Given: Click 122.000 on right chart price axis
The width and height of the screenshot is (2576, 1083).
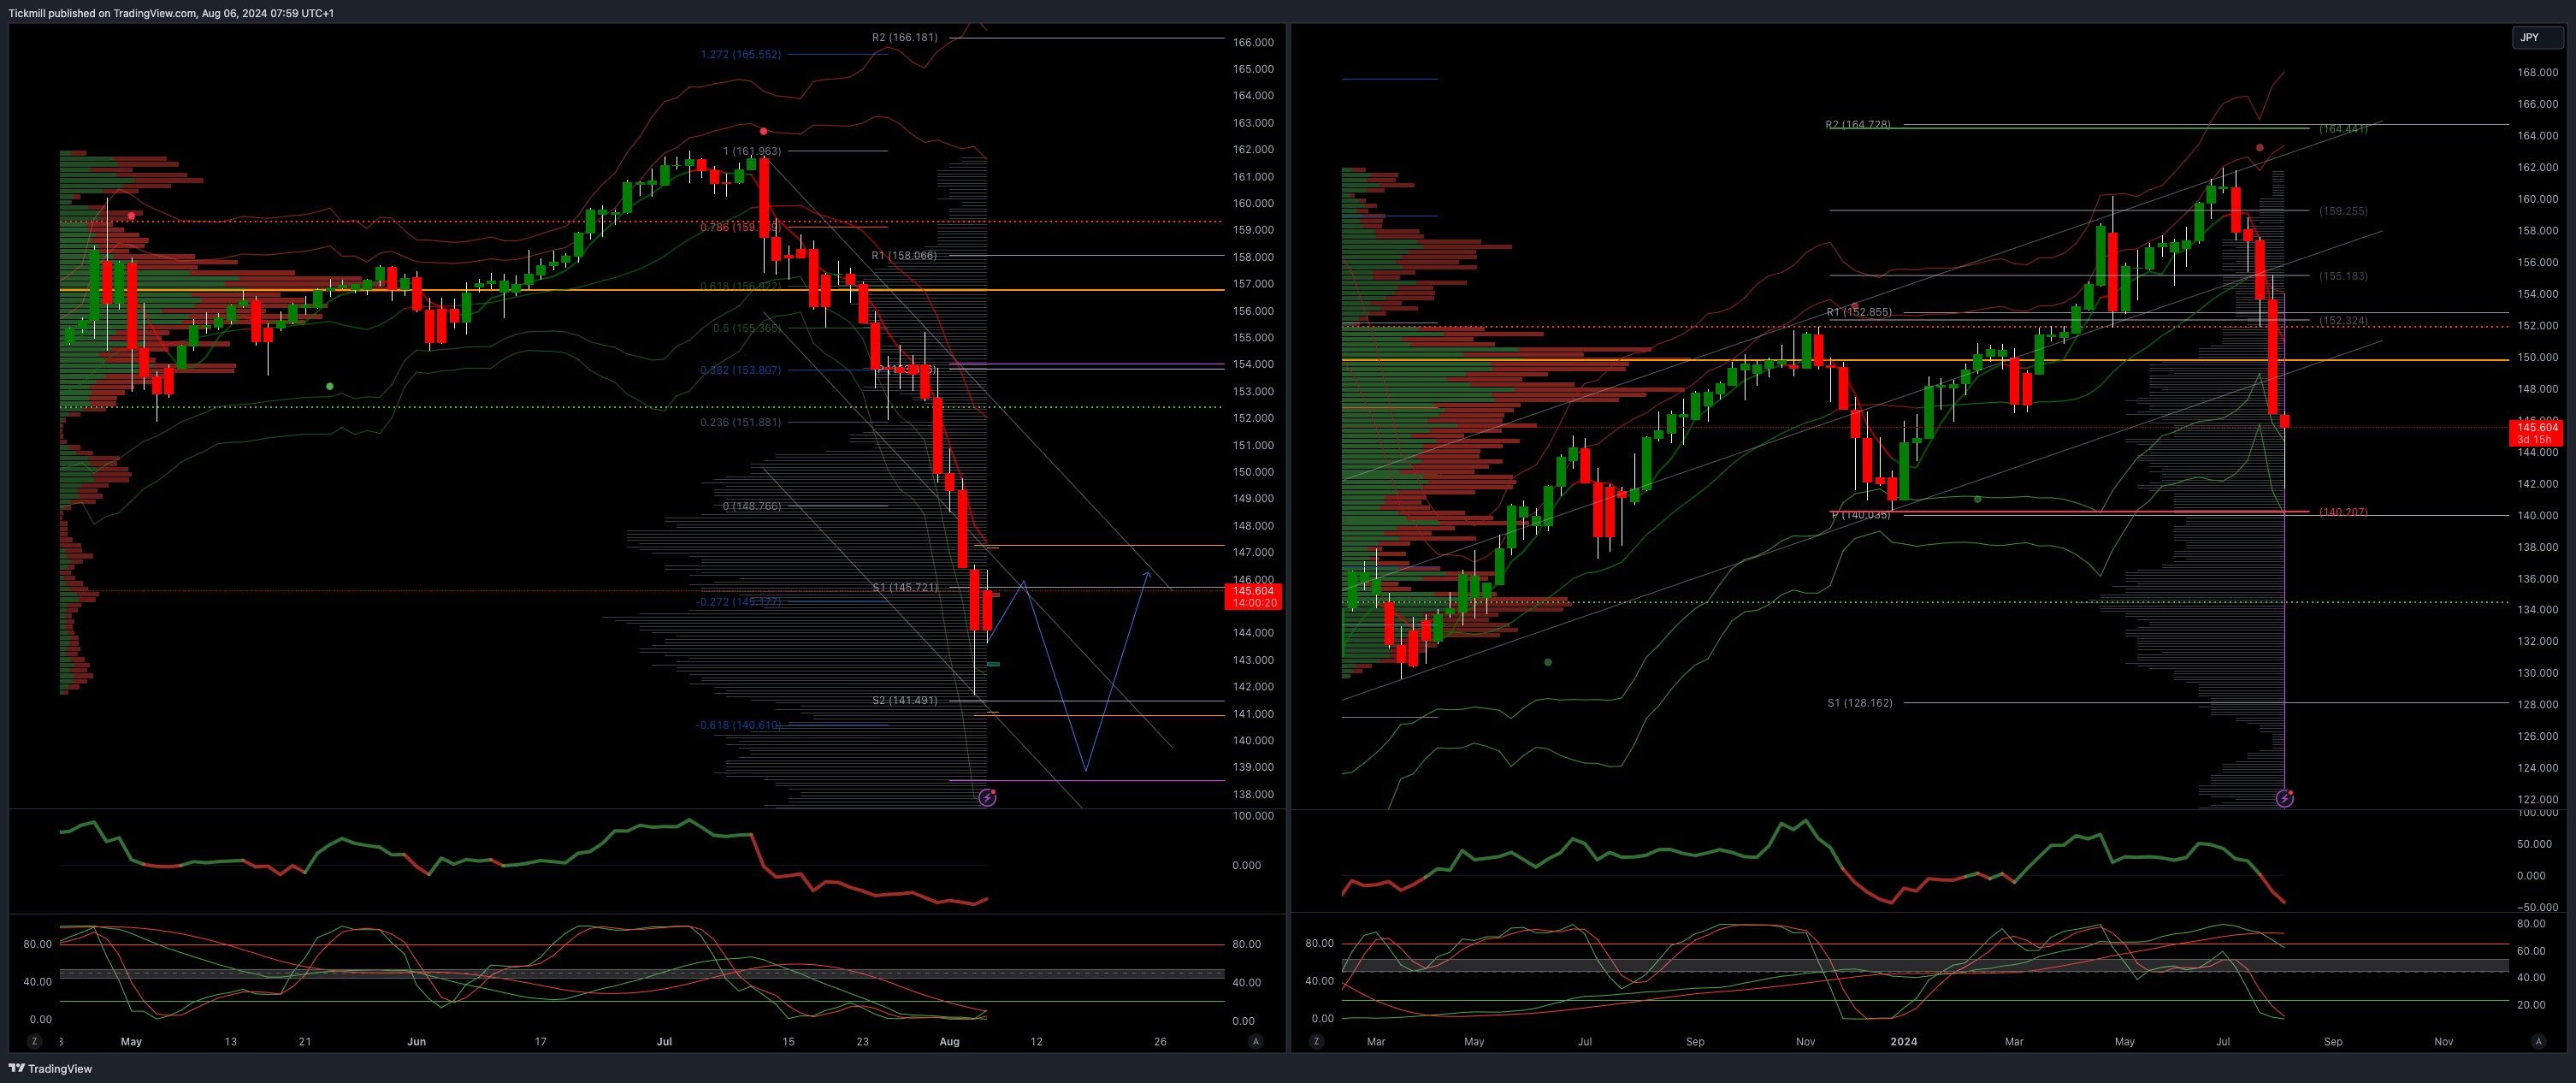Looking at the screenshot, I should click(x=2537, y=799).
